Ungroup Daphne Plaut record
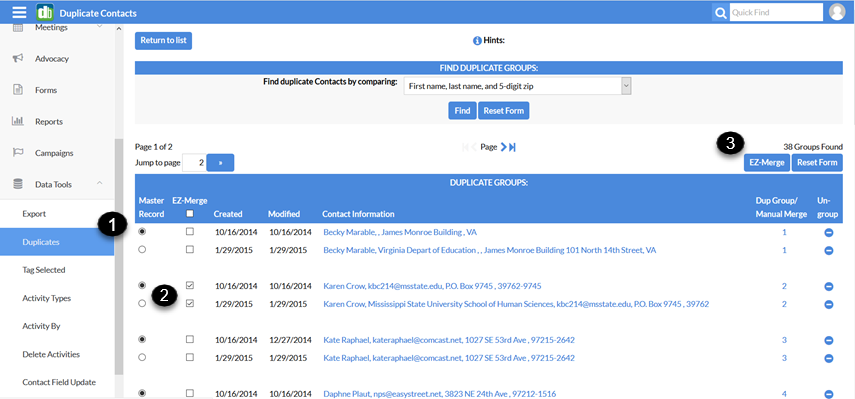Screen dimensions: 855x399 [x=829, y=394]
